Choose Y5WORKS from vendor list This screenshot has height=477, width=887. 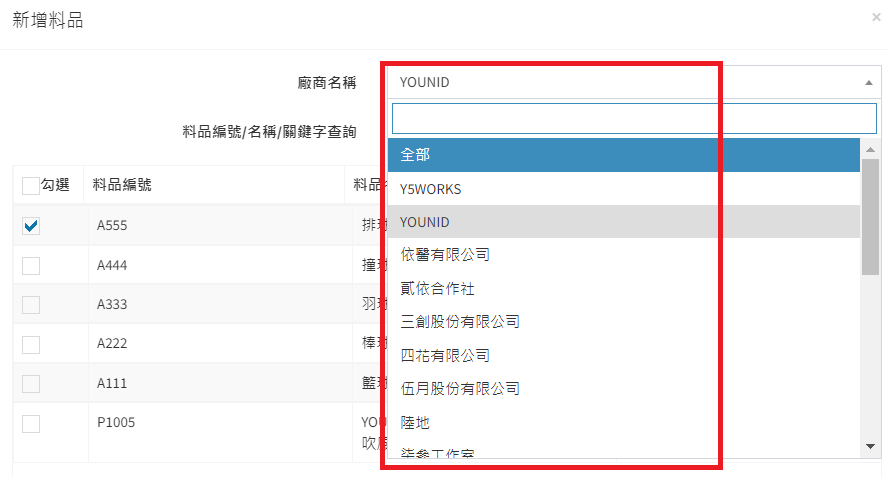coord(624,188)
